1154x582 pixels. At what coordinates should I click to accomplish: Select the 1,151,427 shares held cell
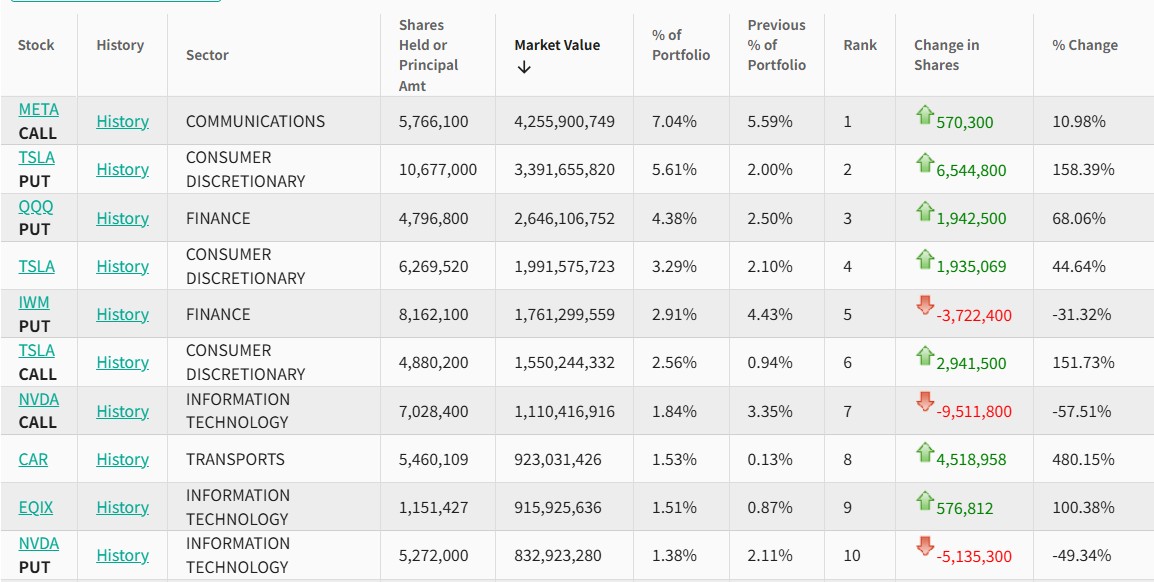(x=433, y=508)
